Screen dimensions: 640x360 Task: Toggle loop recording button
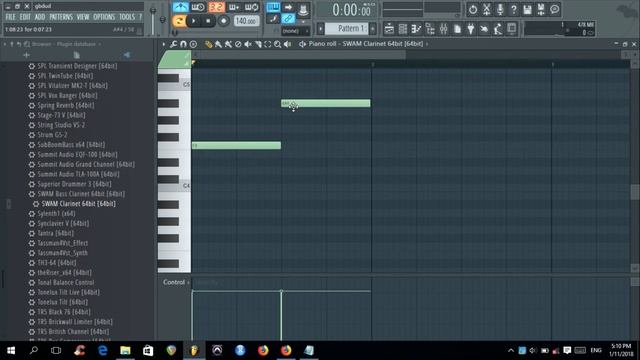pyautogui.click(x=251, y=7)
